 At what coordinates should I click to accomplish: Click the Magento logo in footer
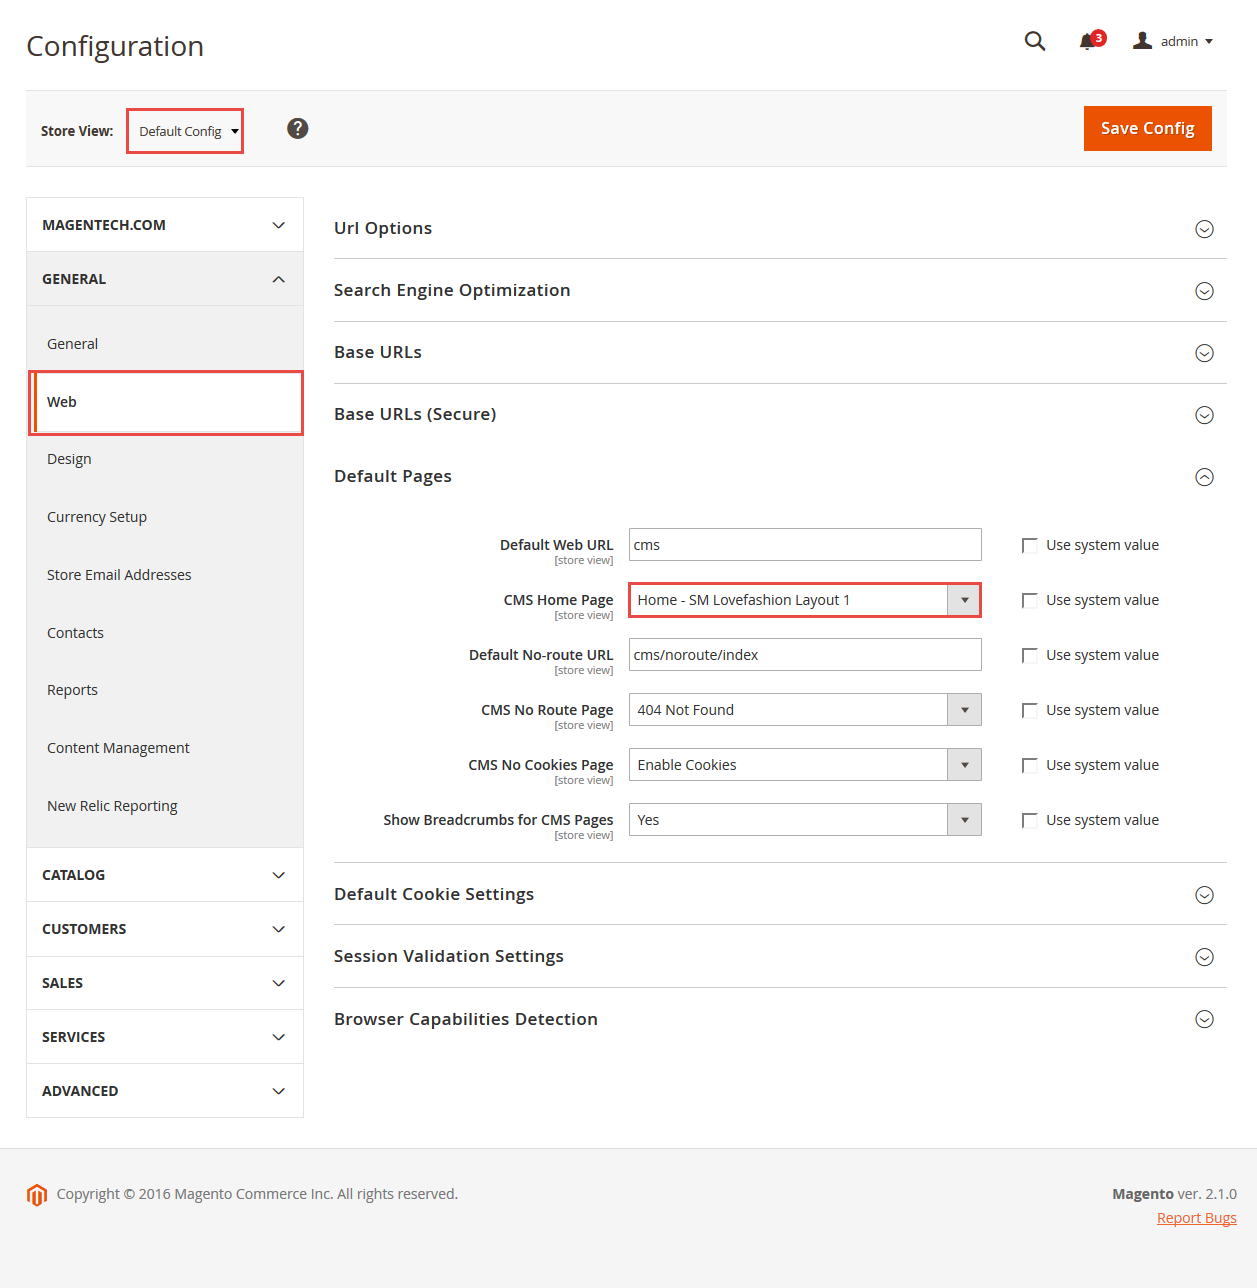coord(37,1195)
